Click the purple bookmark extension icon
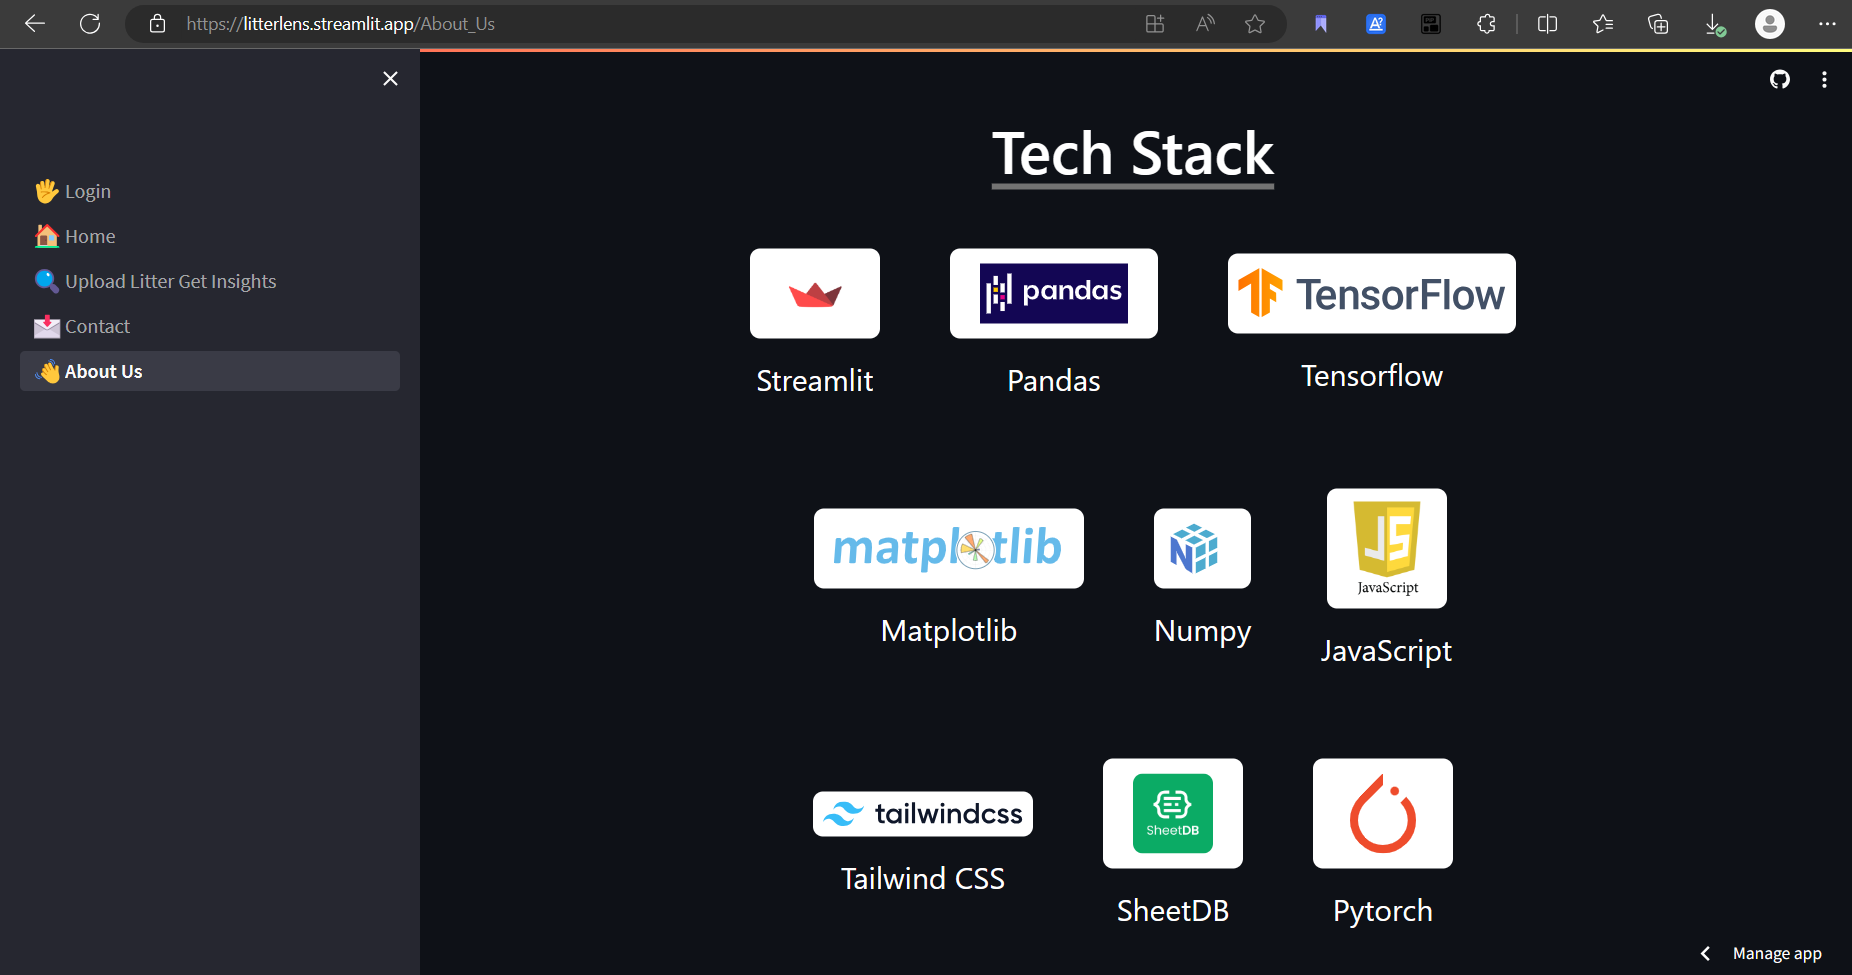 1321,24
